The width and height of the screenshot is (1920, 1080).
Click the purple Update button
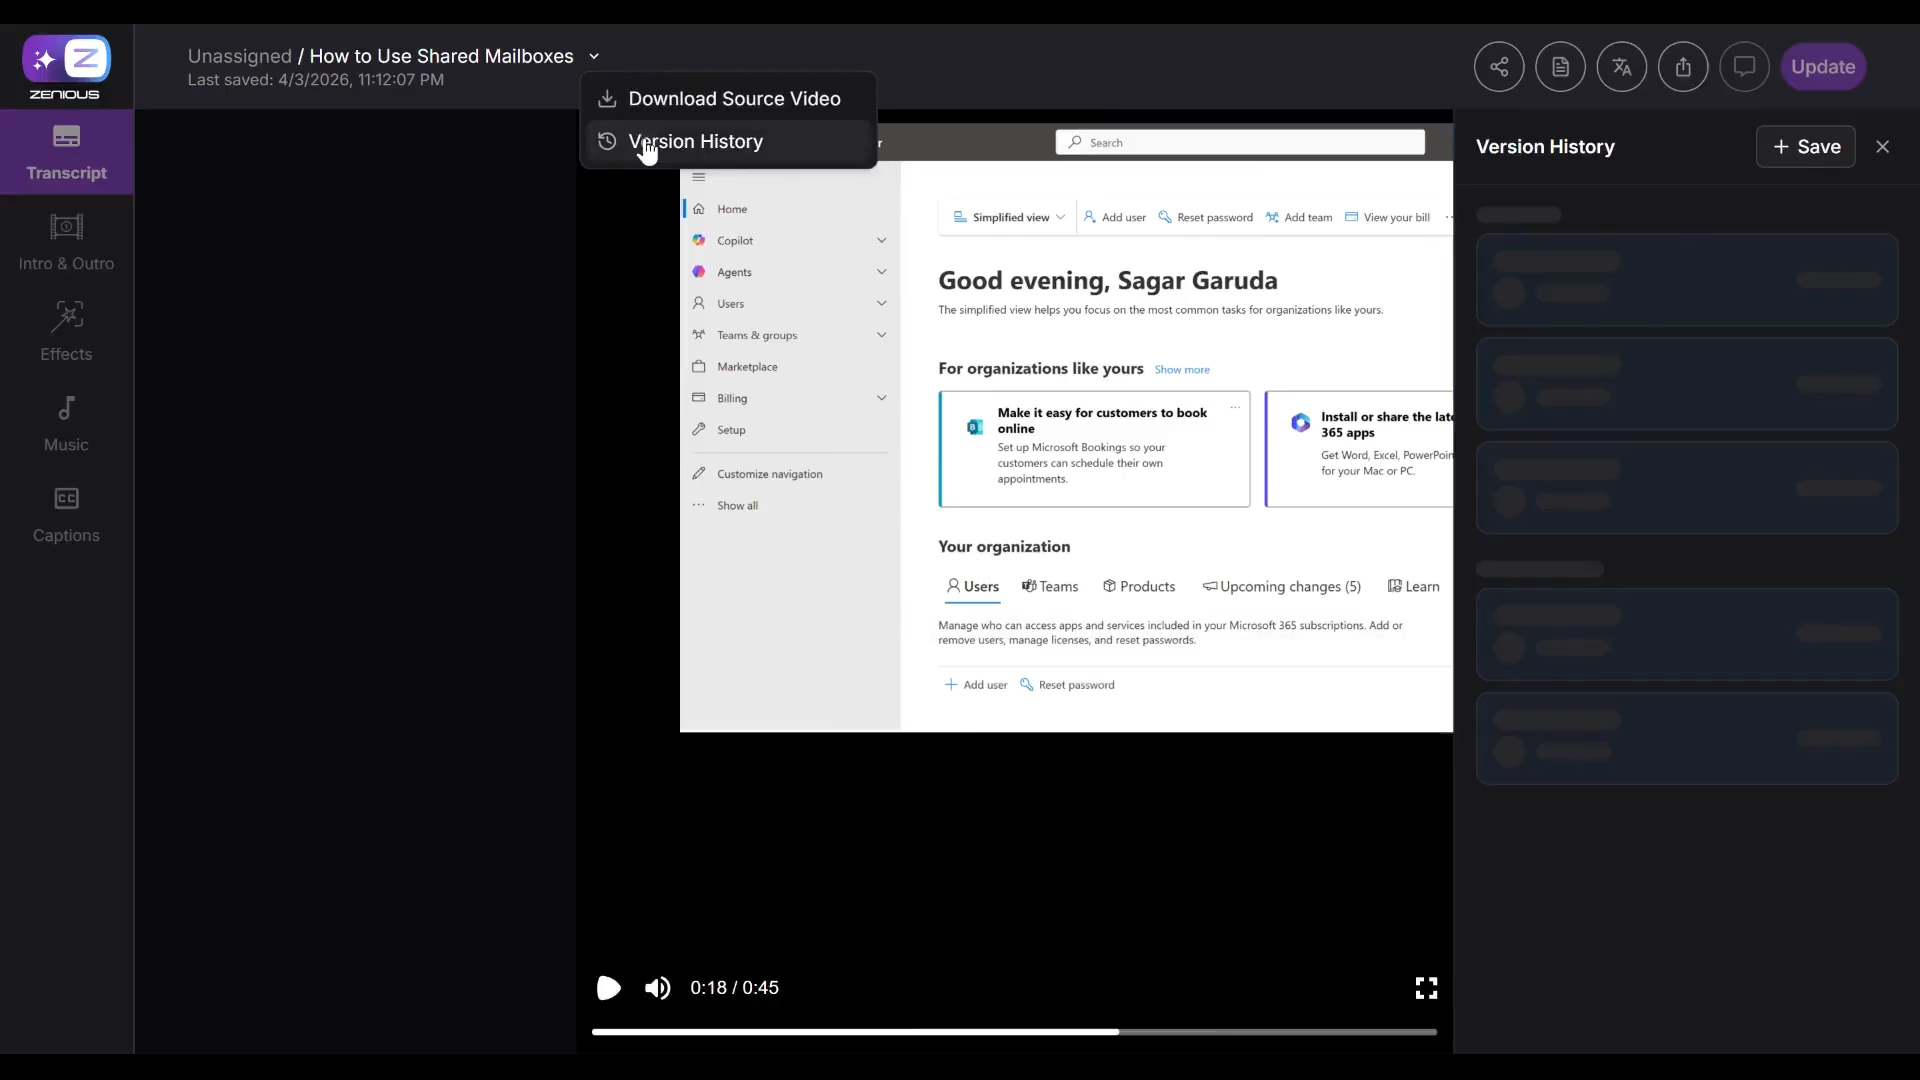tap(1822, 67)
